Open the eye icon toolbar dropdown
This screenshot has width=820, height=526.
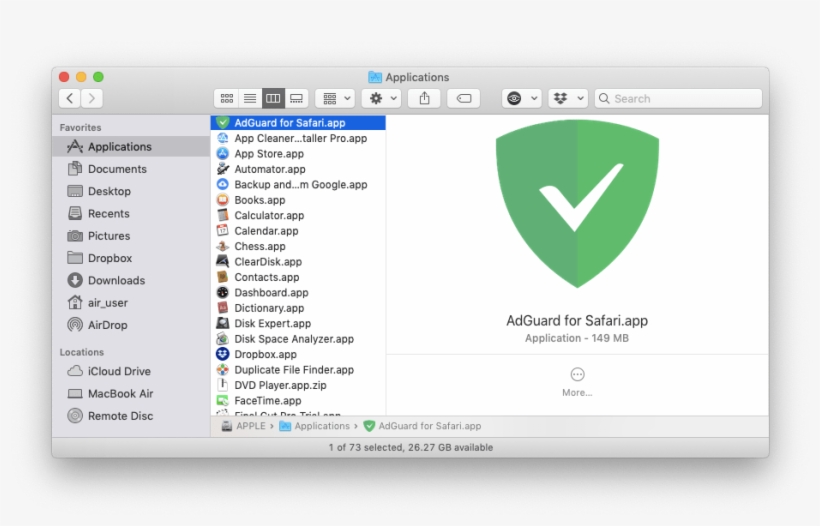[x=521, y=98]
